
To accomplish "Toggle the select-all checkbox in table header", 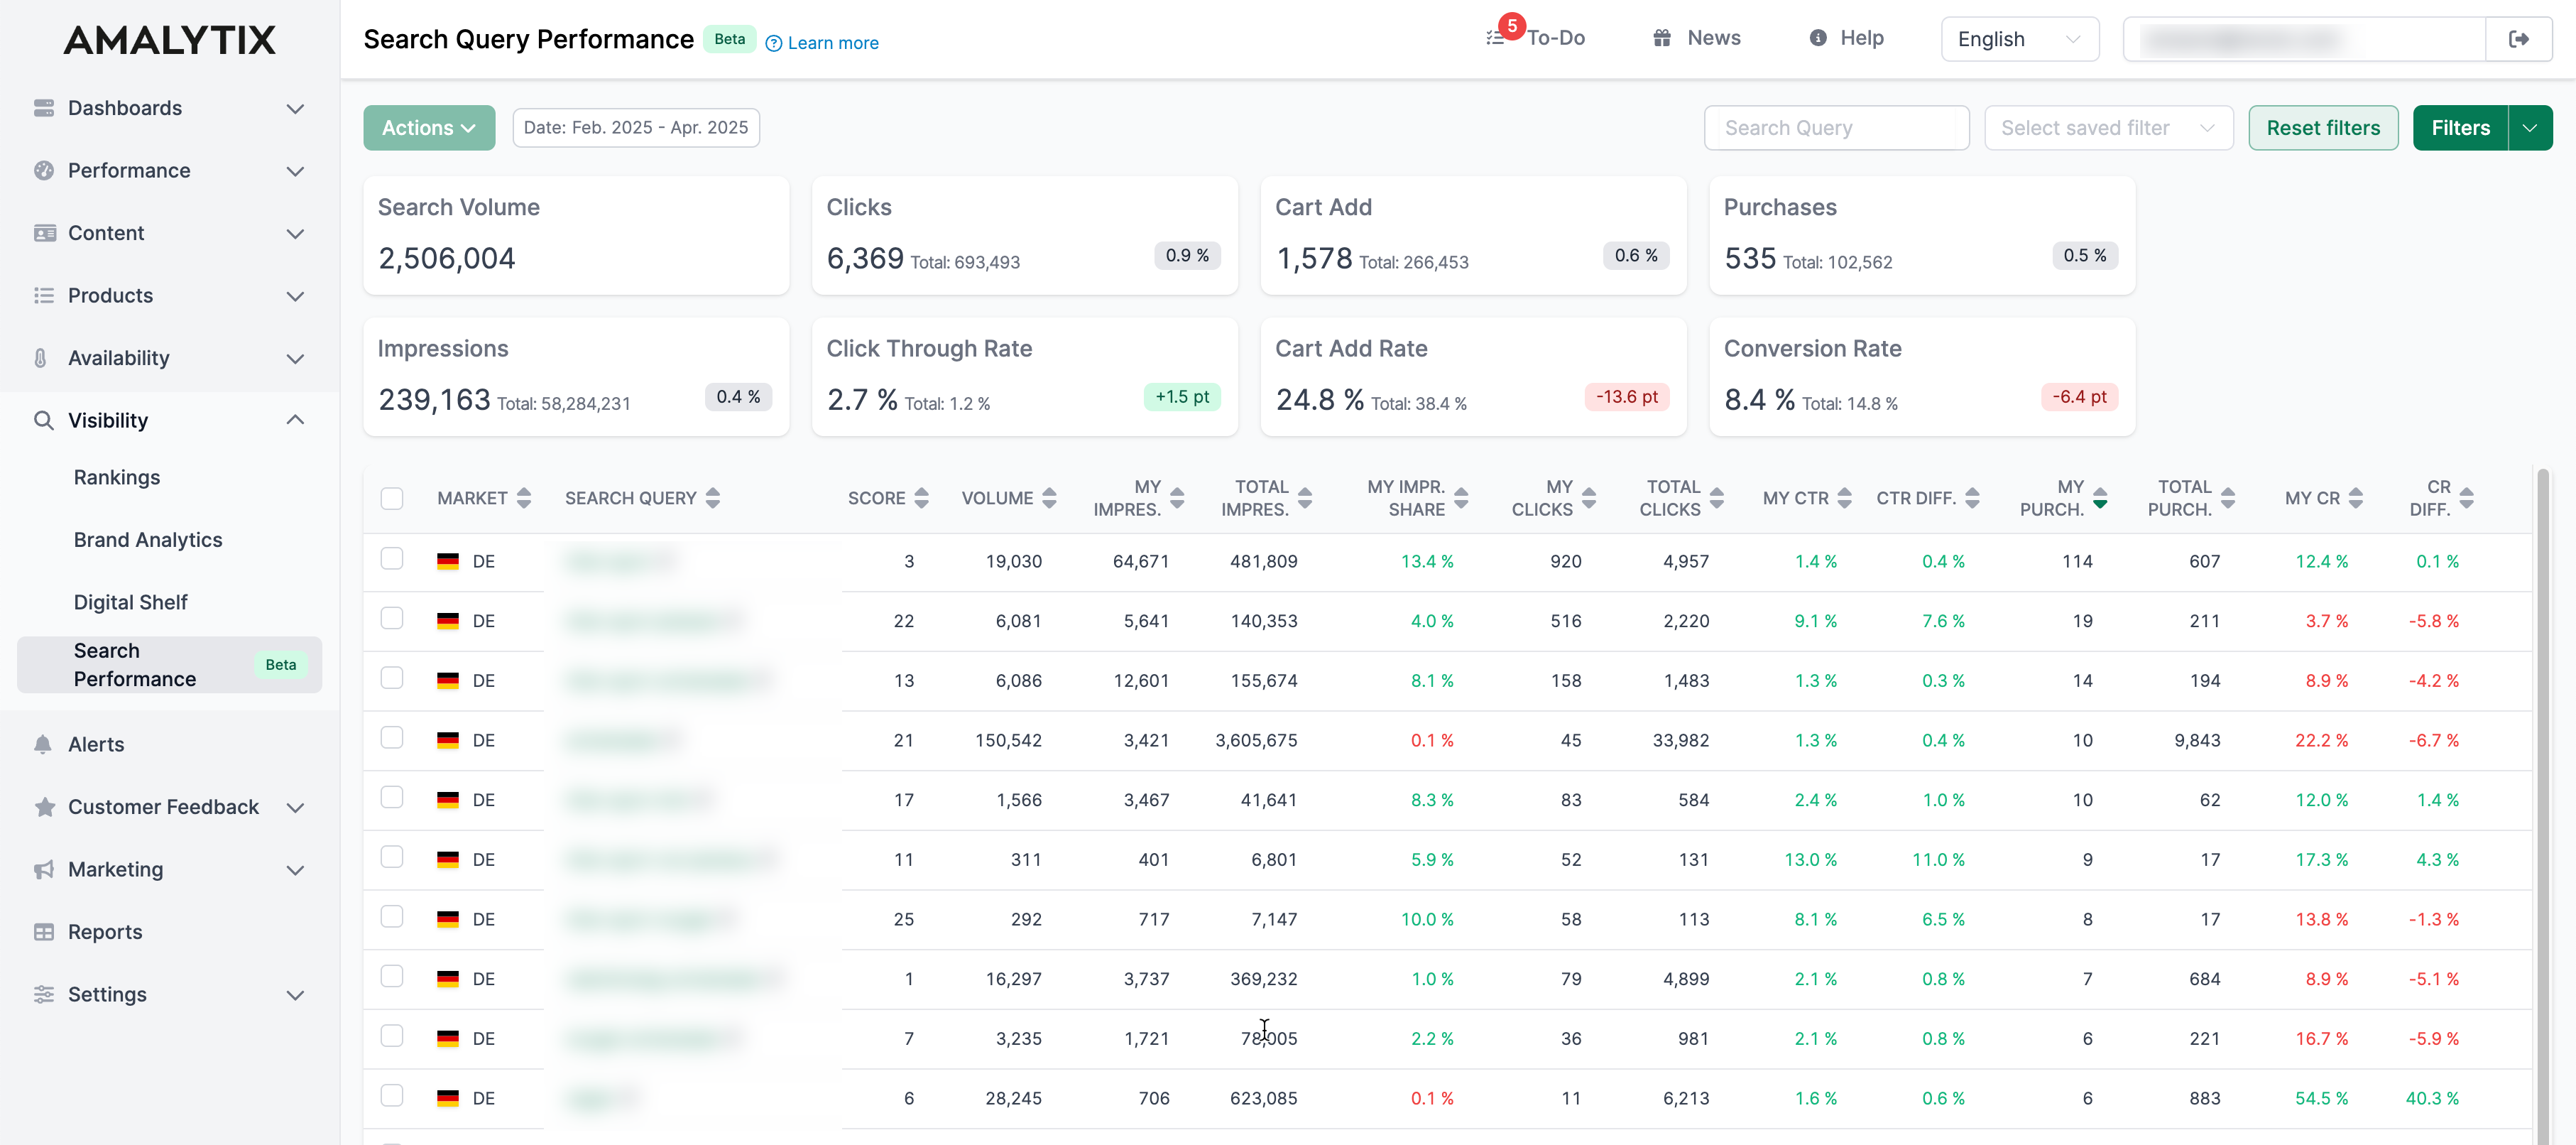I will 392,497.
